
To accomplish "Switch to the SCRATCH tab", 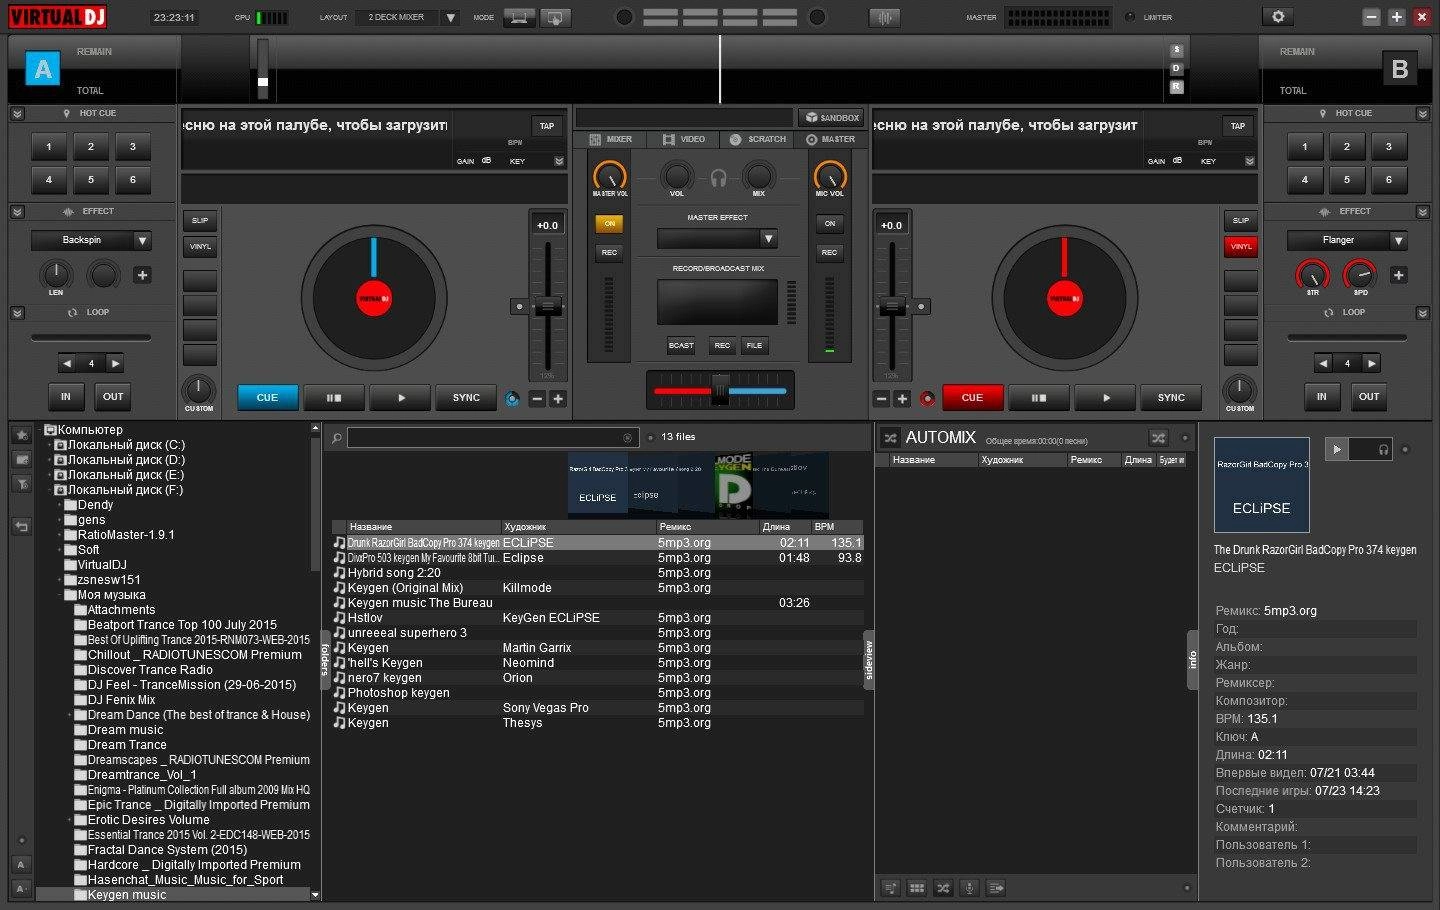I will coord(758,139).
